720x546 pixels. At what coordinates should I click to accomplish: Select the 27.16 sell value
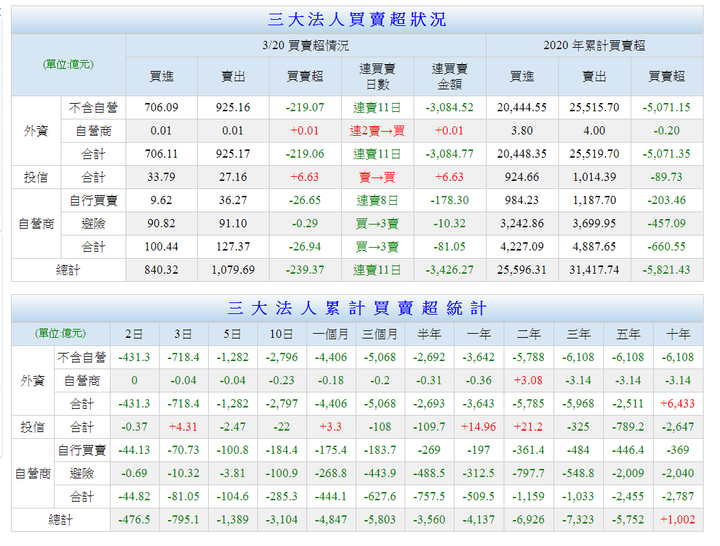point(233,177)
